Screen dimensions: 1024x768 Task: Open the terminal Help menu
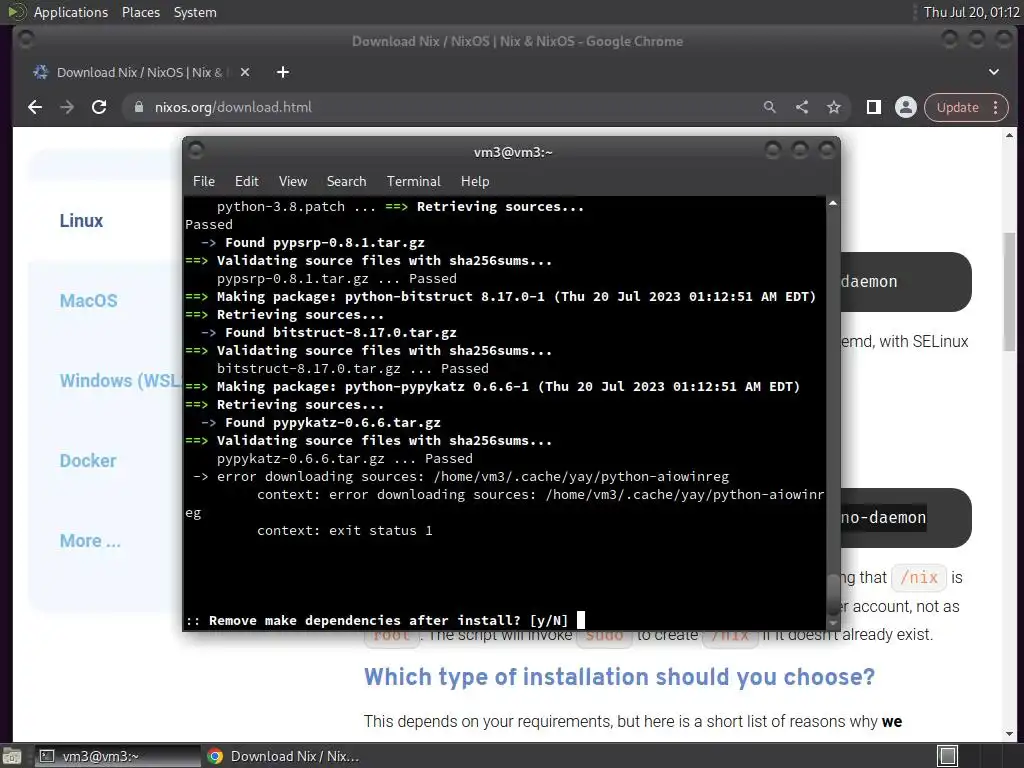475,182
